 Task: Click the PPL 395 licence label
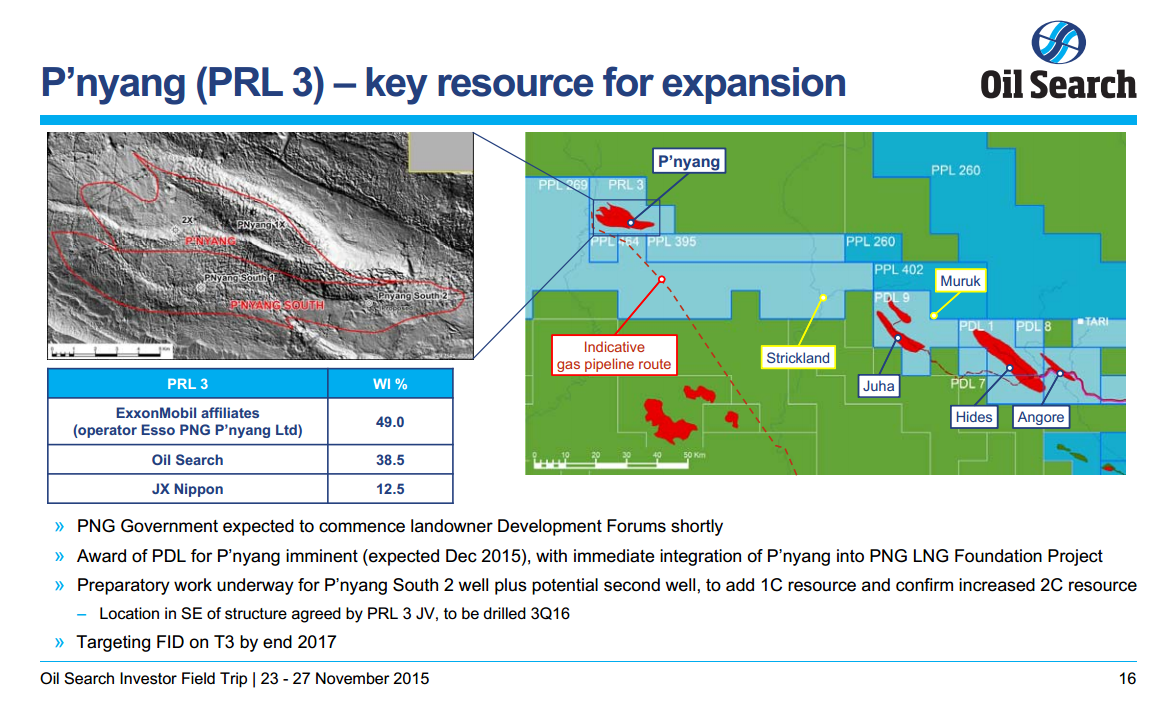coord(671,242)
